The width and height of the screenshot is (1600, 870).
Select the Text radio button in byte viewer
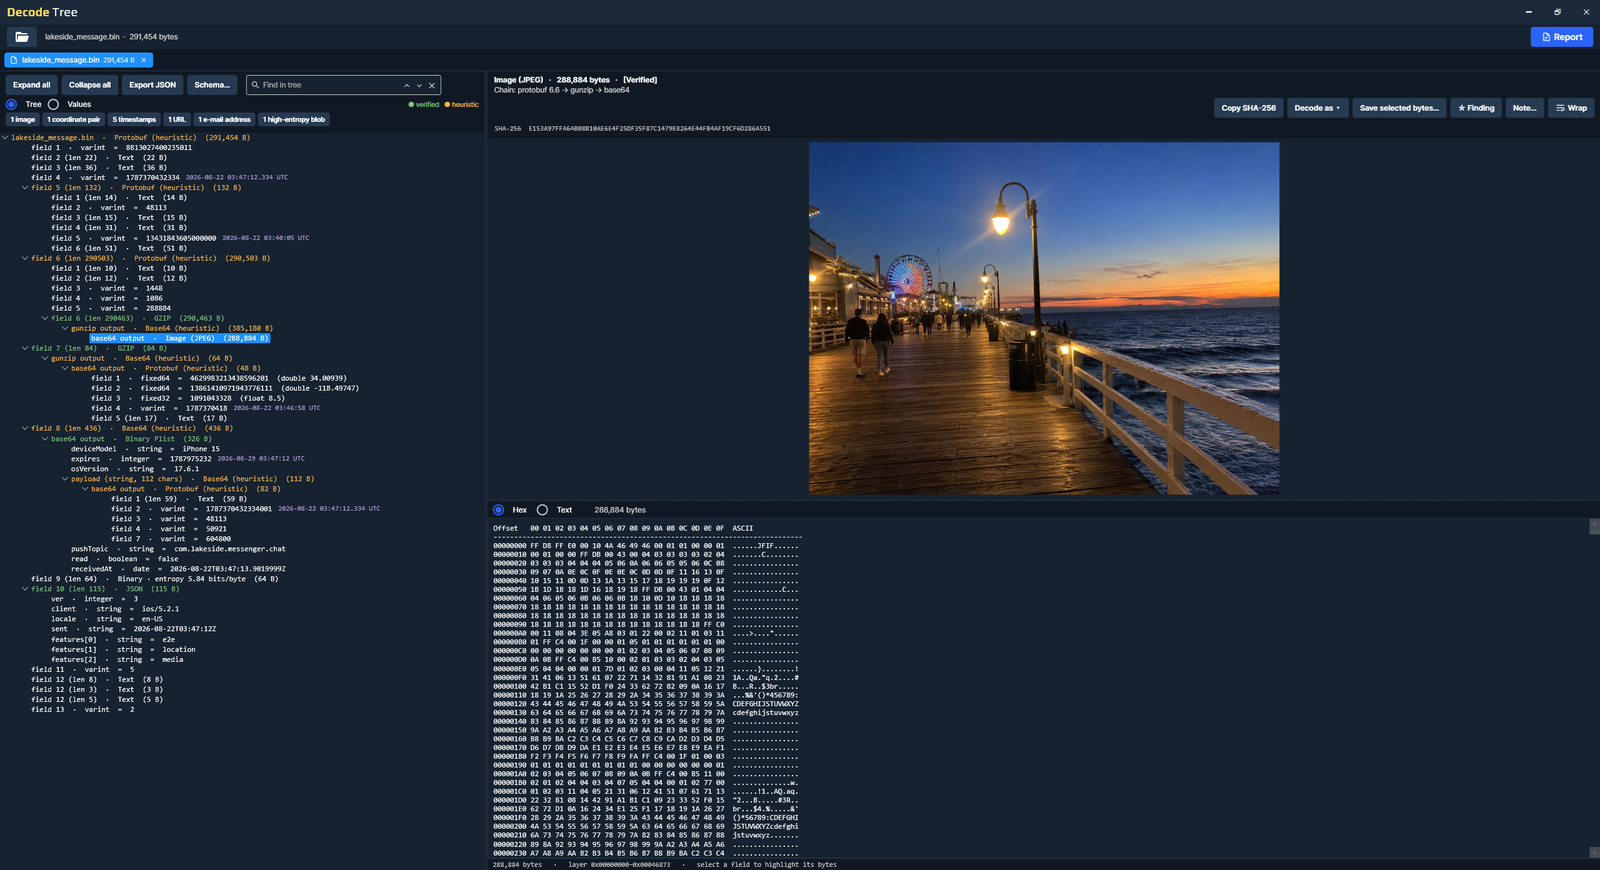pos(542,510)
